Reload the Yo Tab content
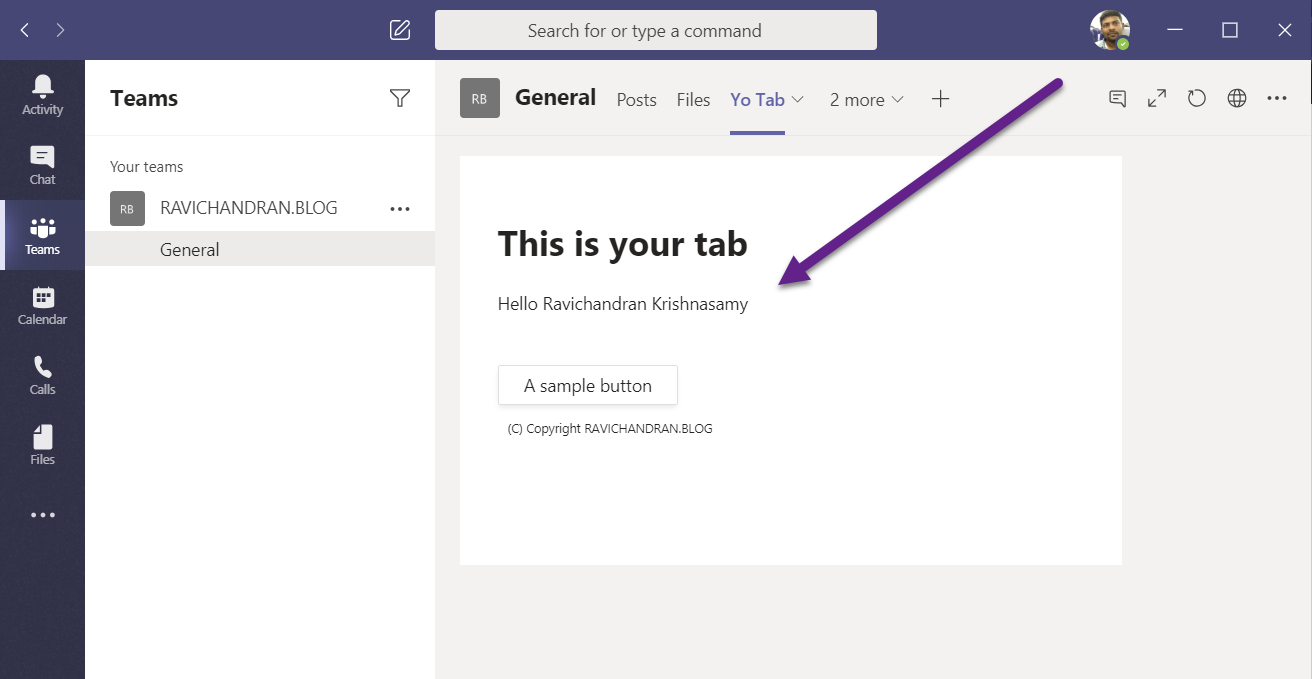Image resolution: width=1312 pixels, height=679 pixels. 1197,98
